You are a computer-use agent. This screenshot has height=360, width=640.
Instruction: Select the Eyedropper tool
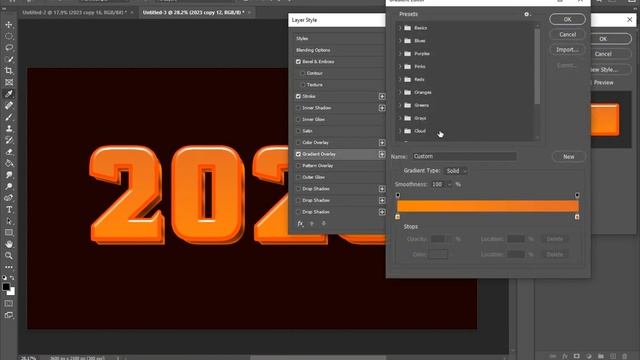pyautogui.click(x=9, y=94)
